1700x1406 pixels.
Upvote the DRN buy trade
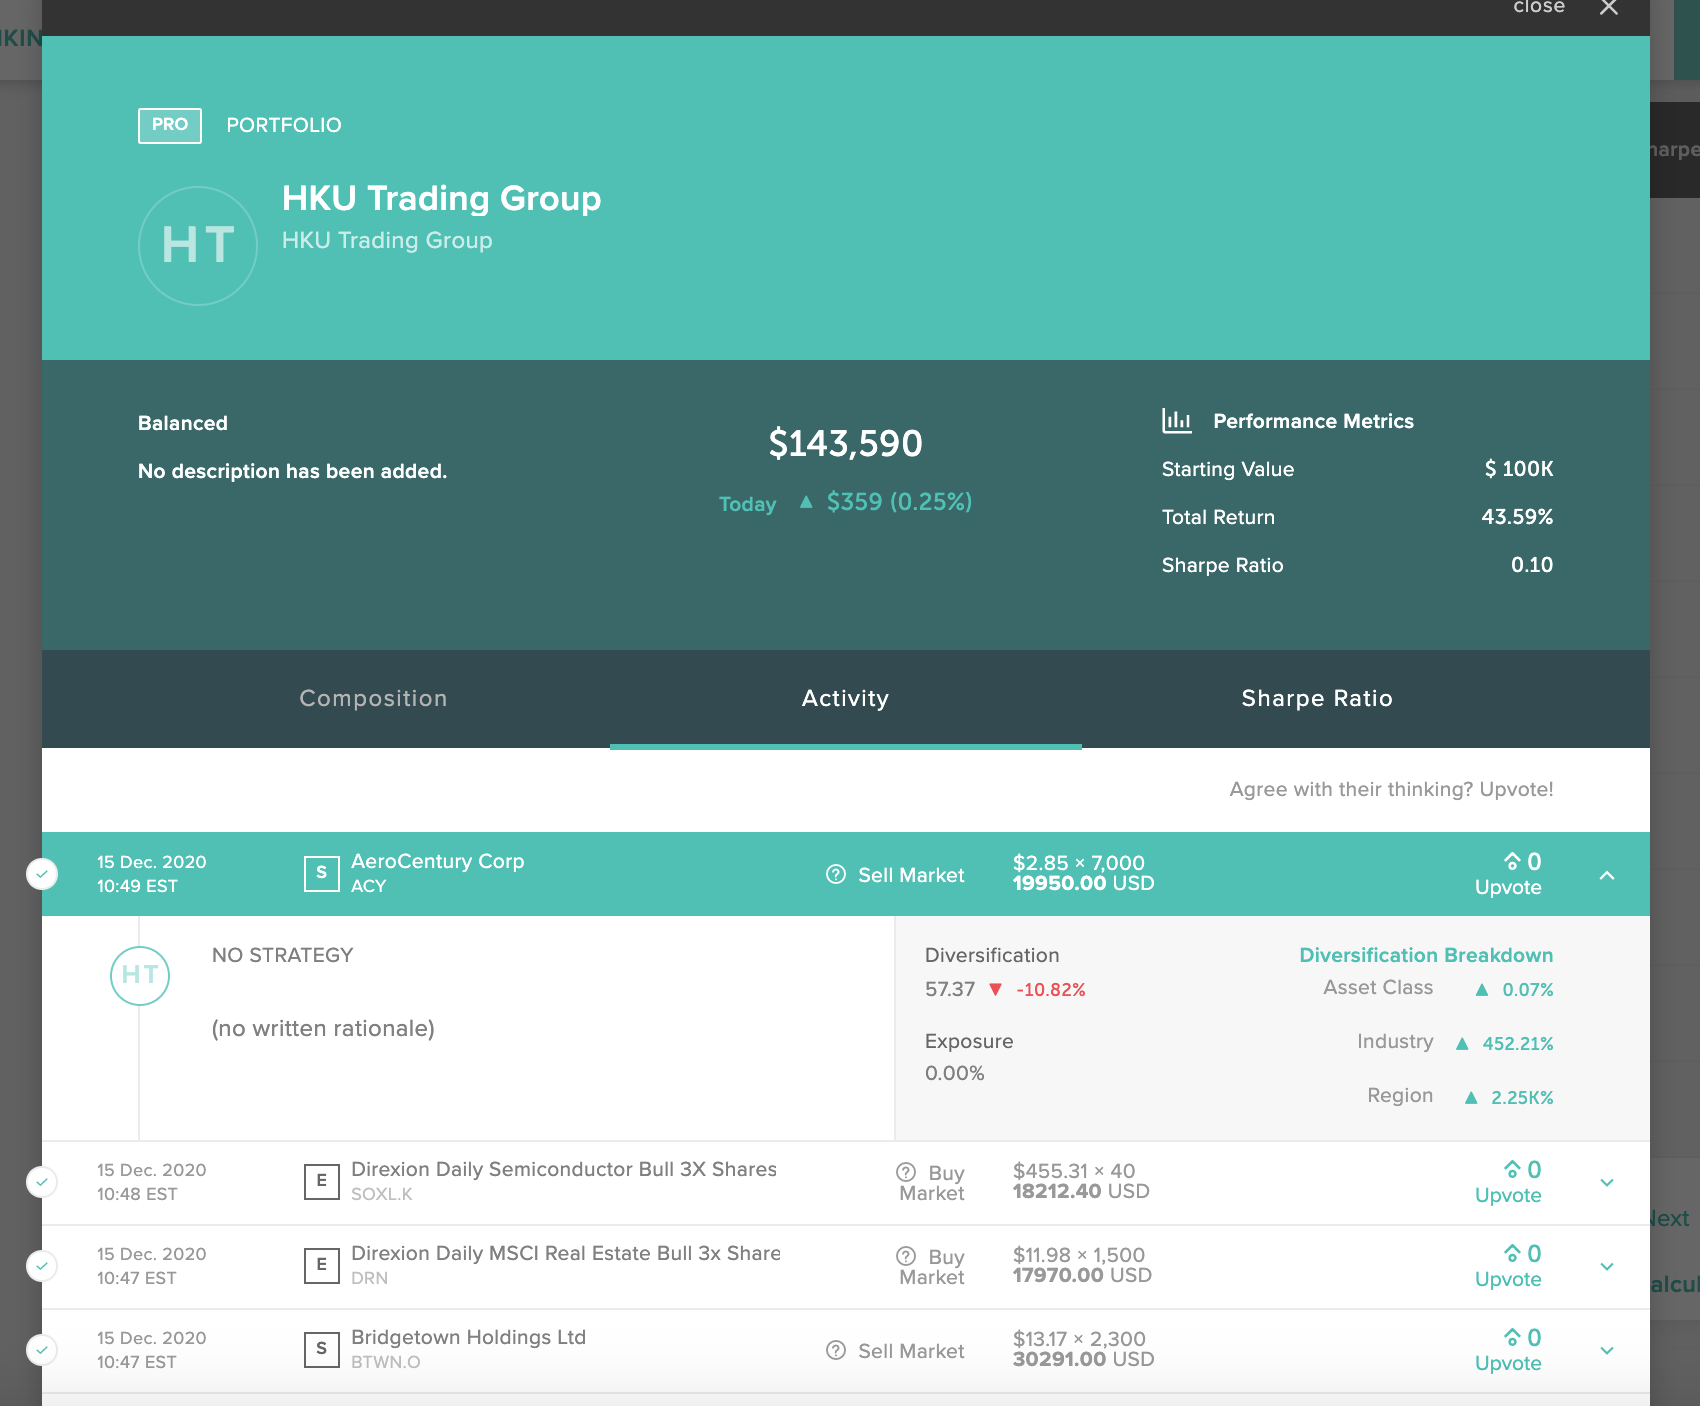tap(1508, 1266)
